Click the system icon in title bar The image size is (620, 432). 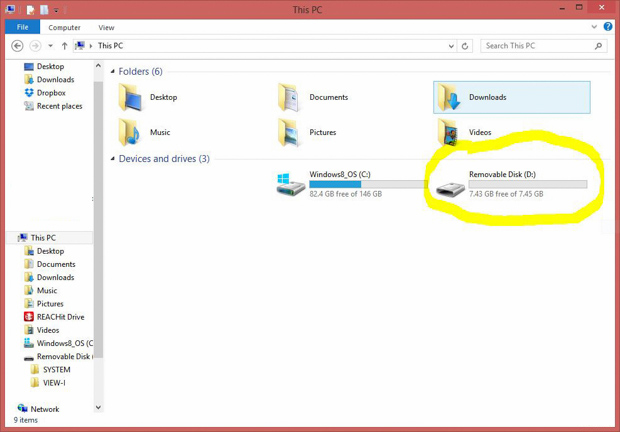click(10, 9)
